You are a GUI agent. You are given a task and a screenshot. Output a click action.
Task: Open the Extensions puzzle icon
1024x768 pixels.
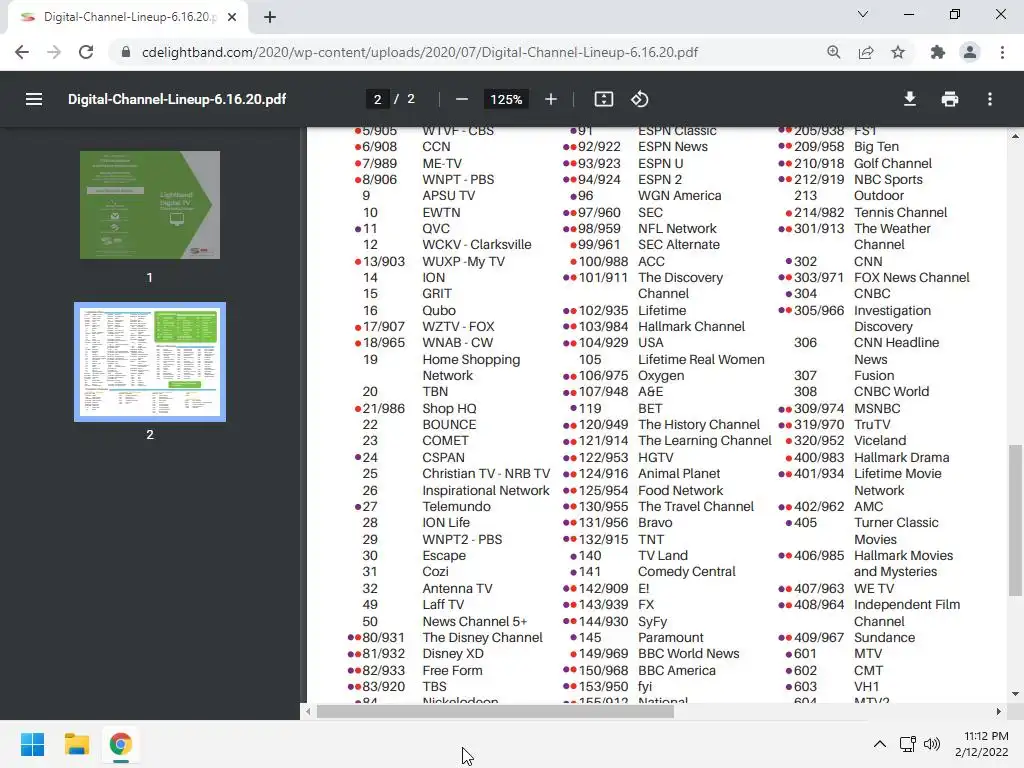click(938, 52)
